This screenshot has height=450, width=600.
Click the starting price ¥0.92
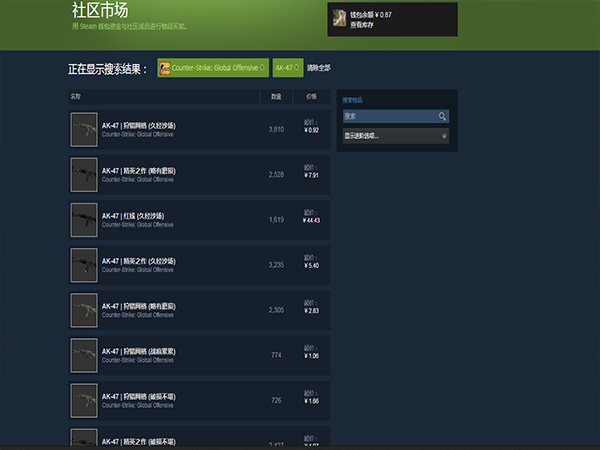[x=311, y=130]
